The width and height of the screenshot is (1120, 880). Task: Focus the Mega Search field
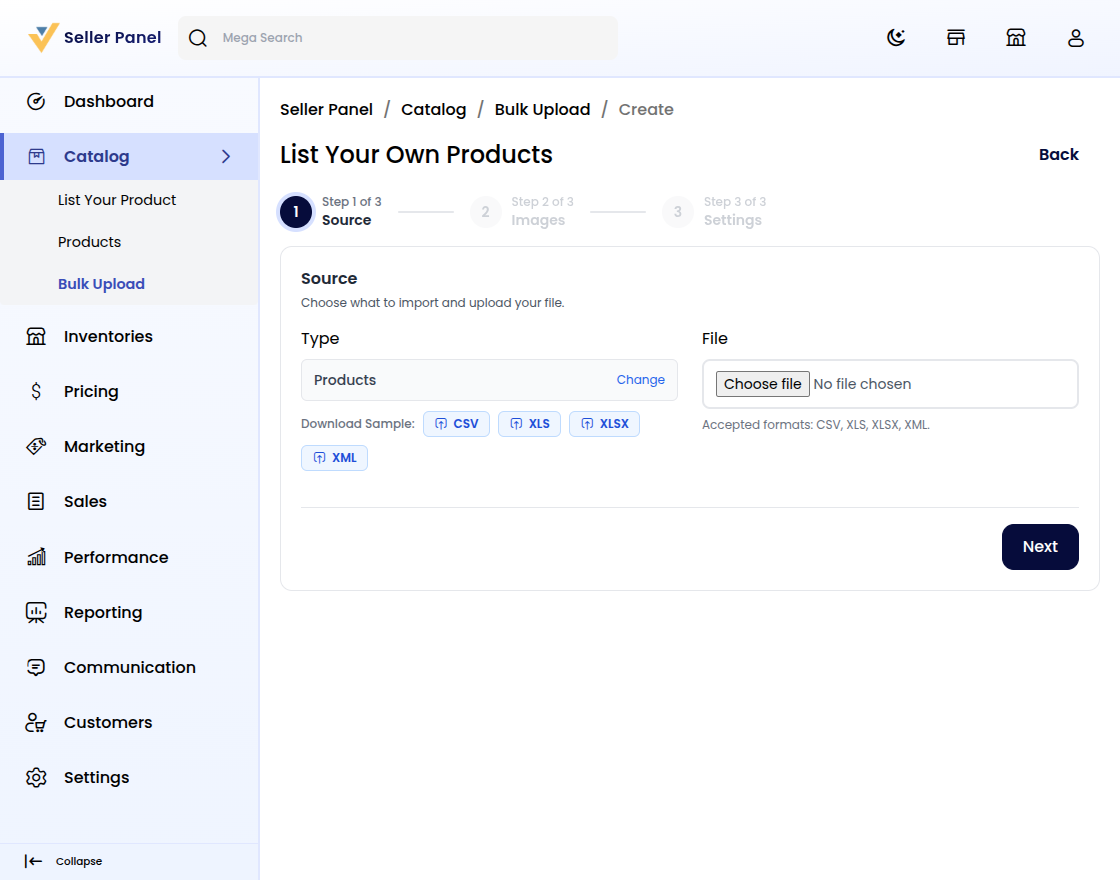click(398, 38)
